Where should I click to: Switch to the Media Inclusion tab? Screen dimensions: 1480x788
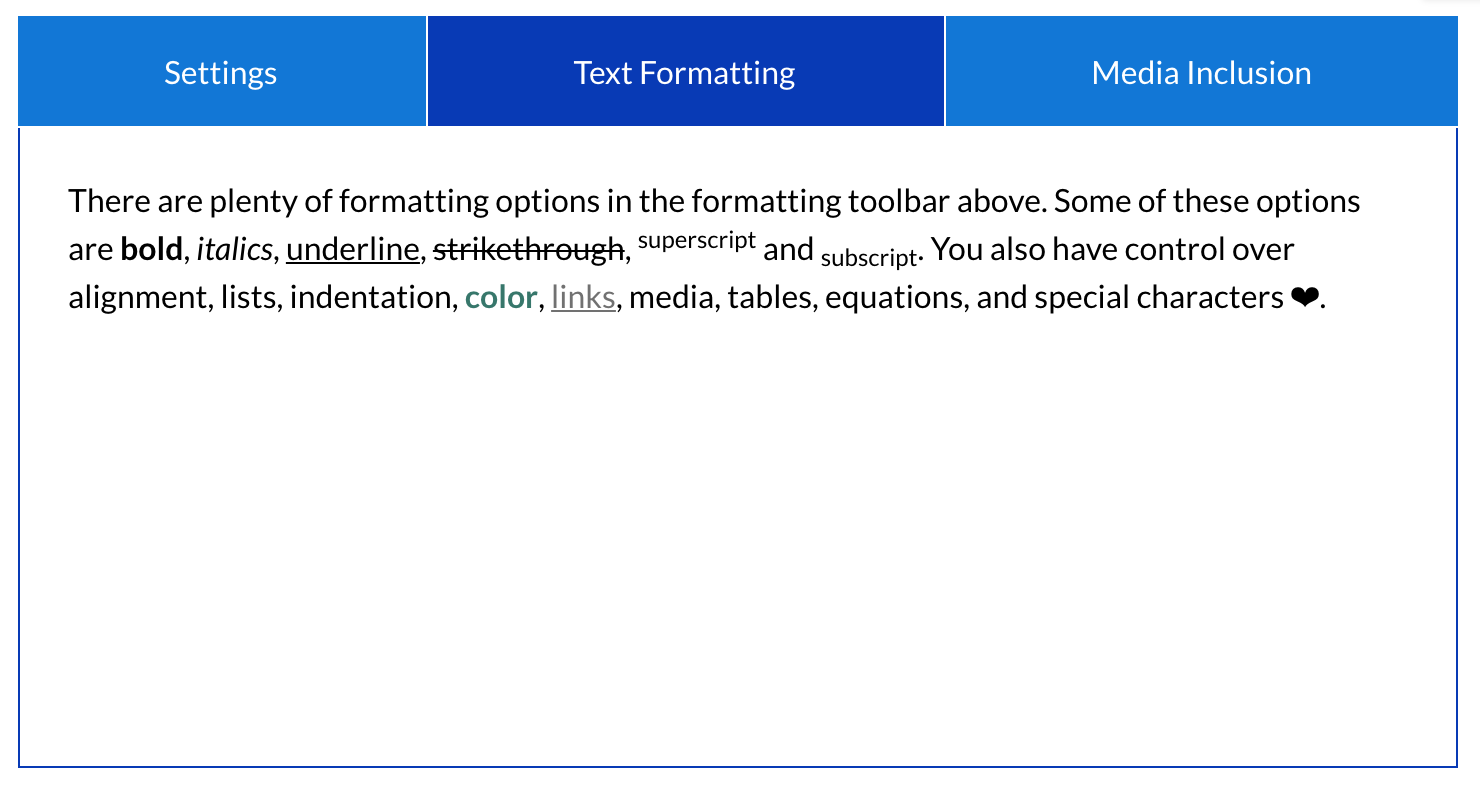pos(1201,73)
